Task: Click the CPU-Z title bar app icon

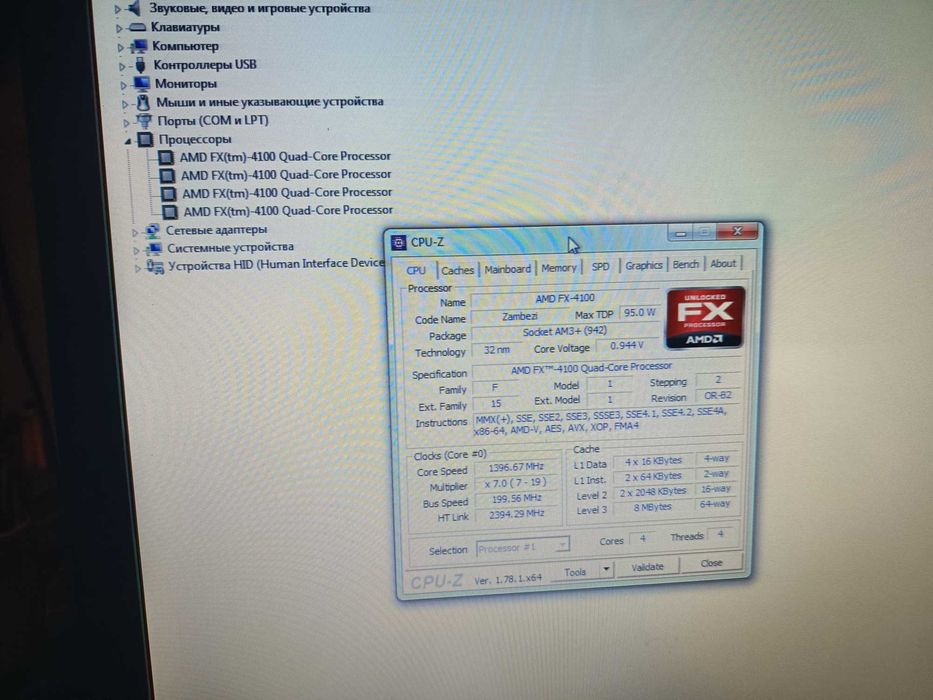Action: pyautogui.click(x=399, y=242)
